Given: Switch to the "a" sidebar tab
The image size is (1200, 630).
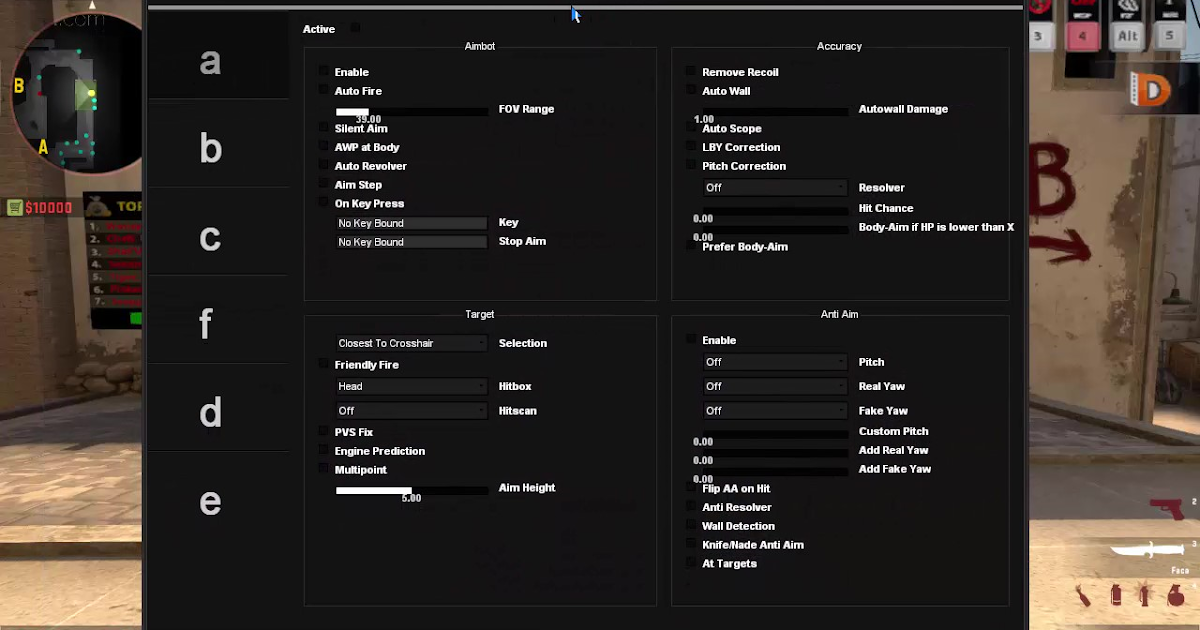Looking at the screenshot, I should coord(210,62).
